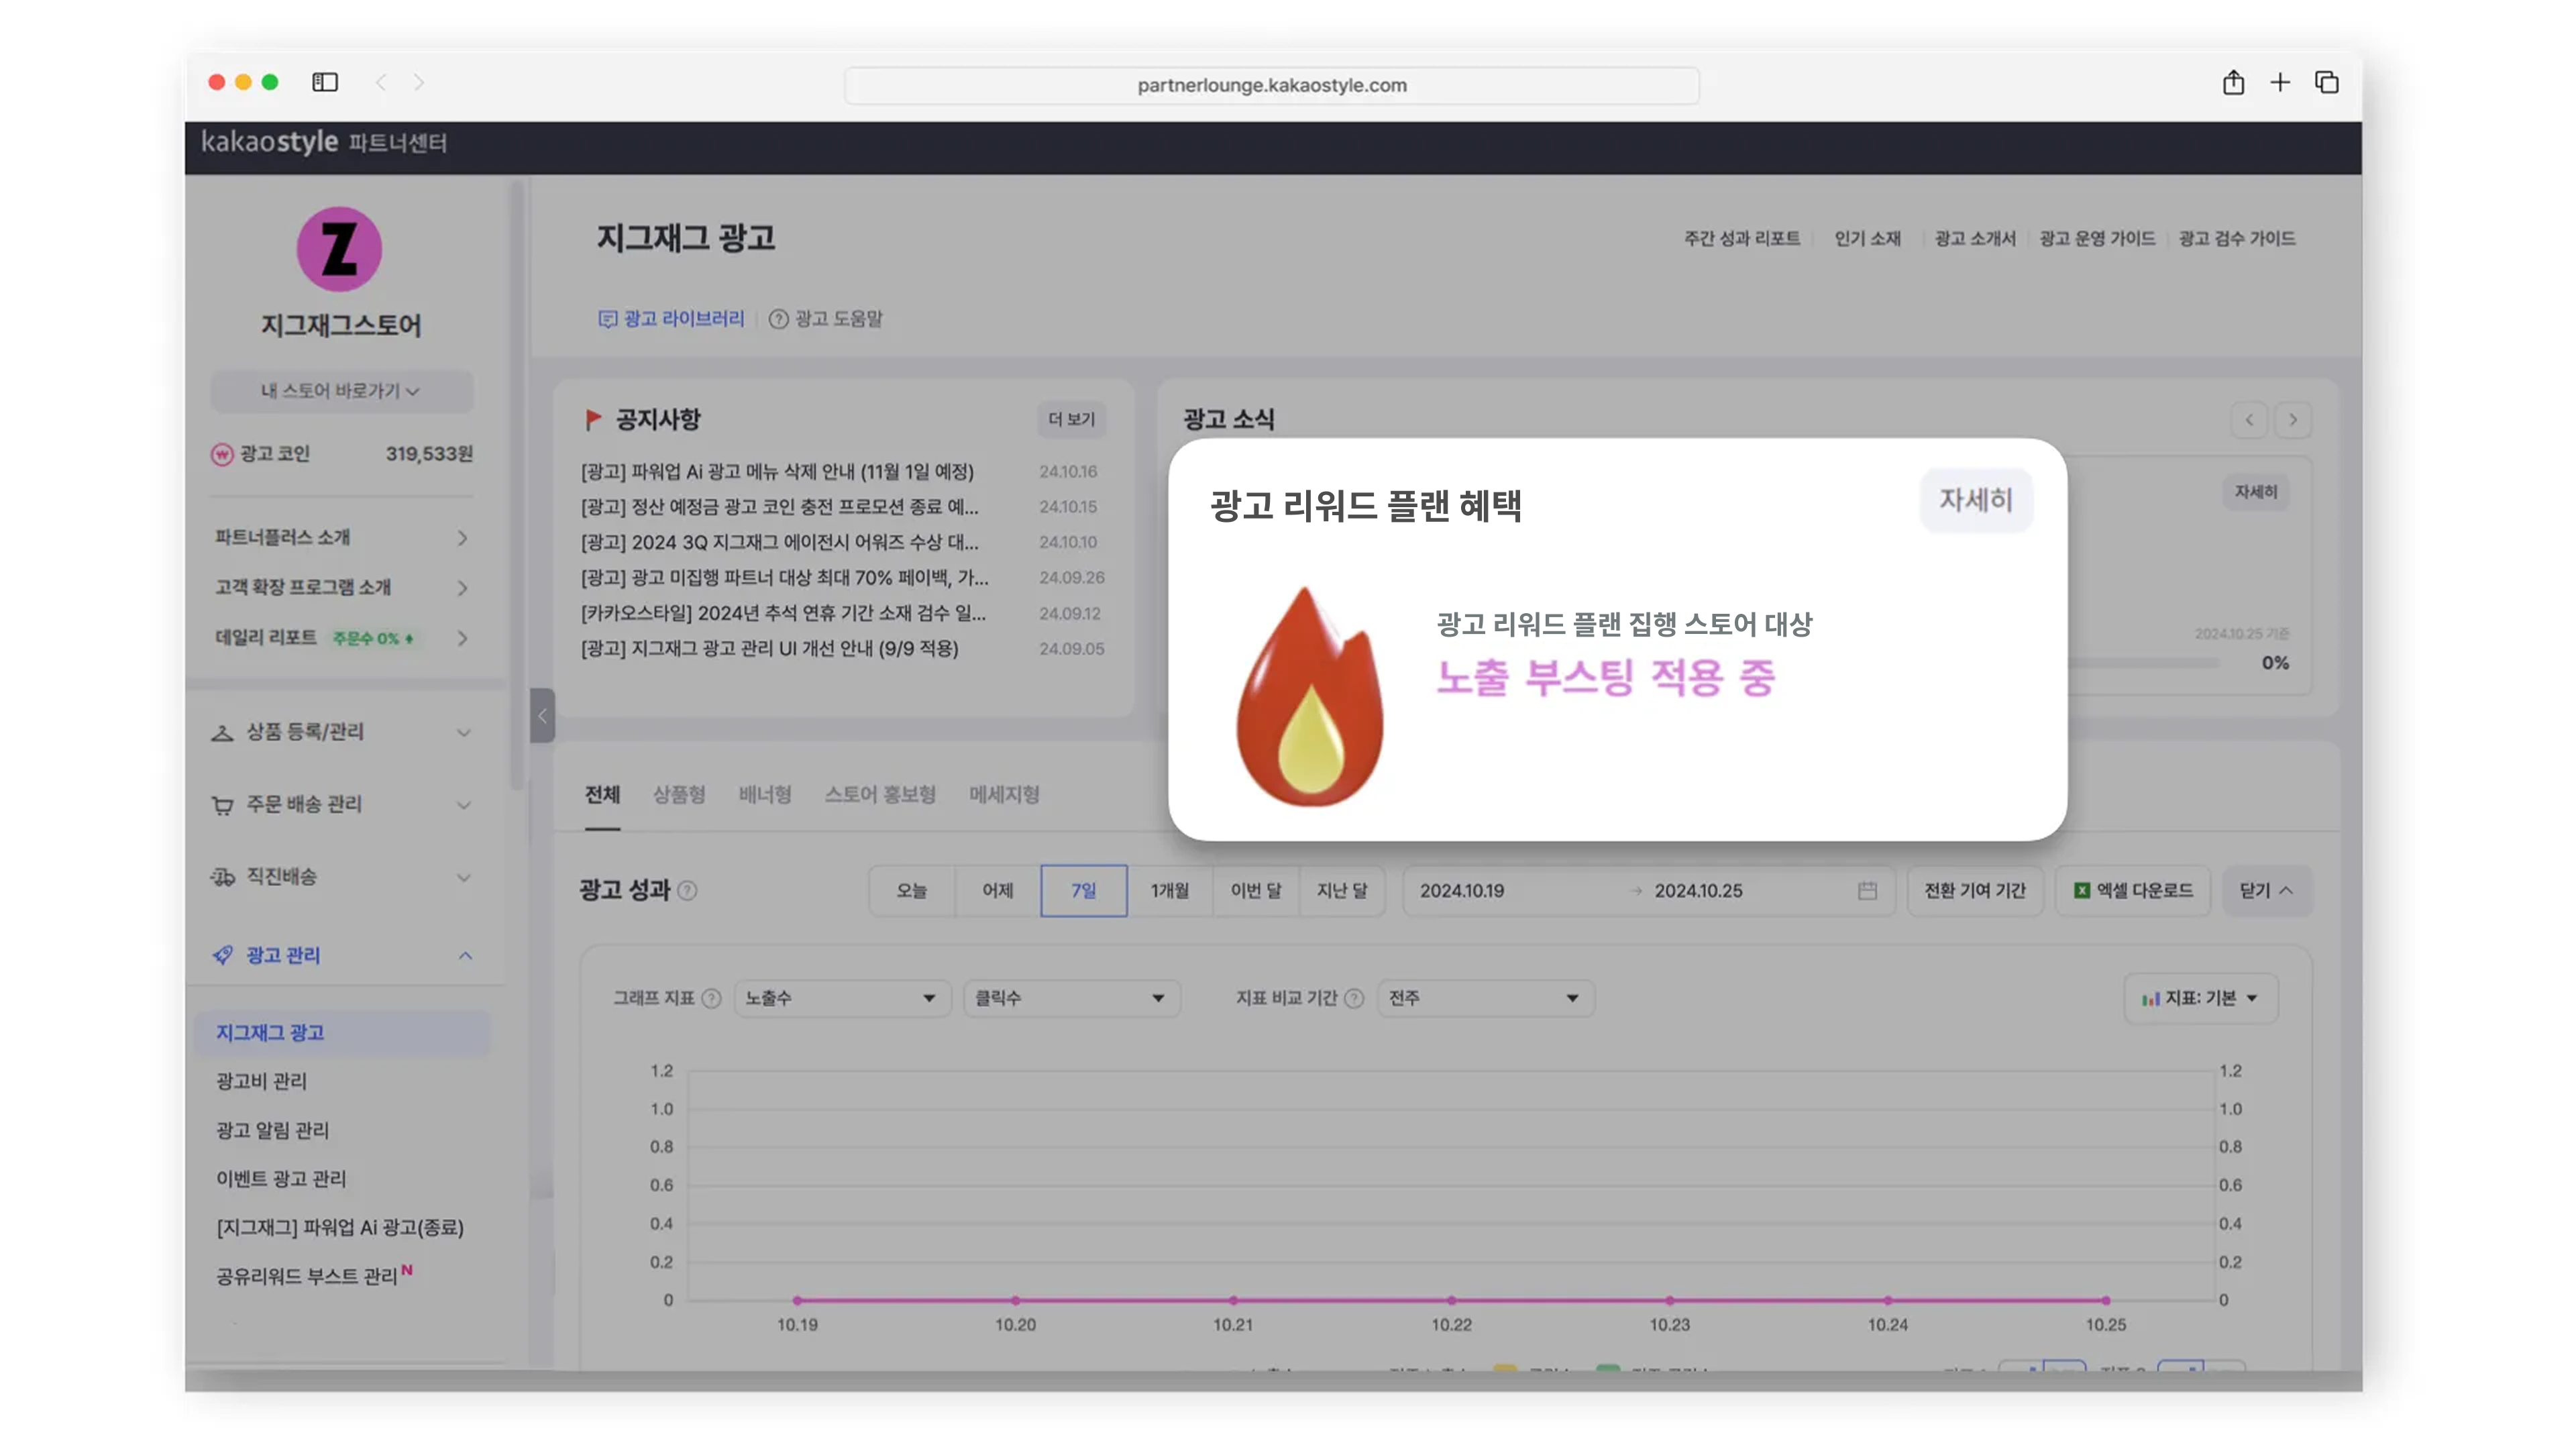Select the 이번 달 period option

point(1256,891)
